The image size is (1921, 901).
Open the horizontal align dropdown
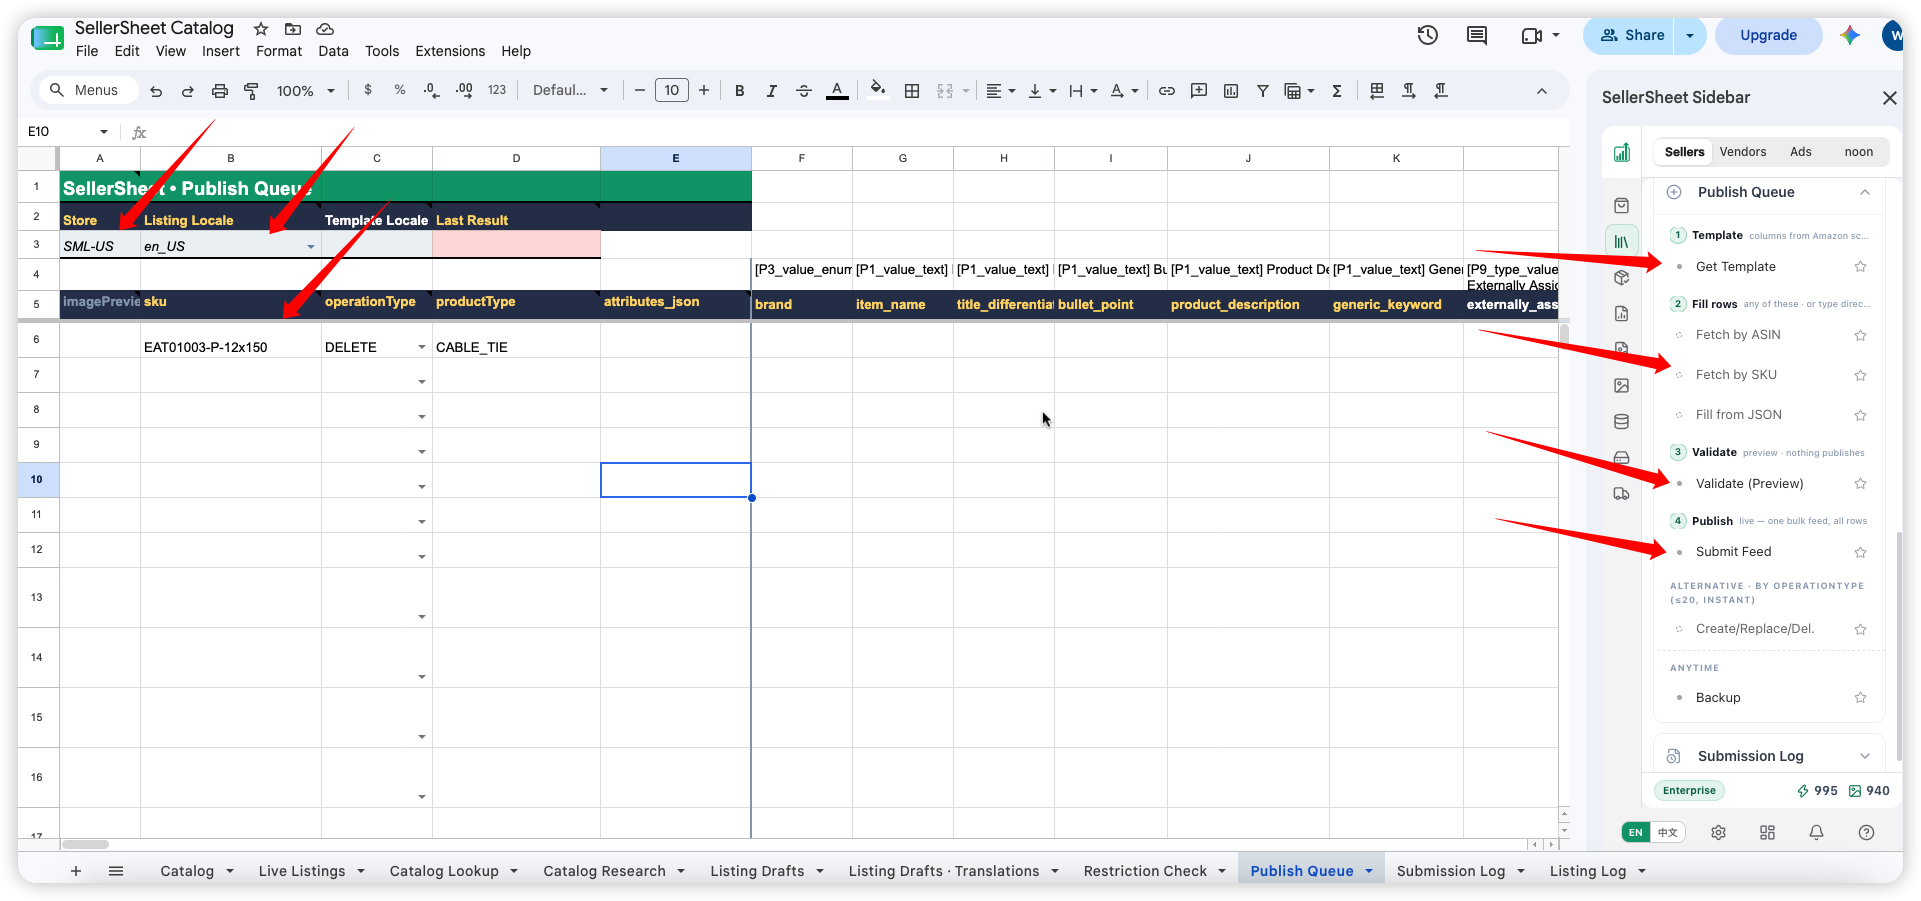[1001, 91]
